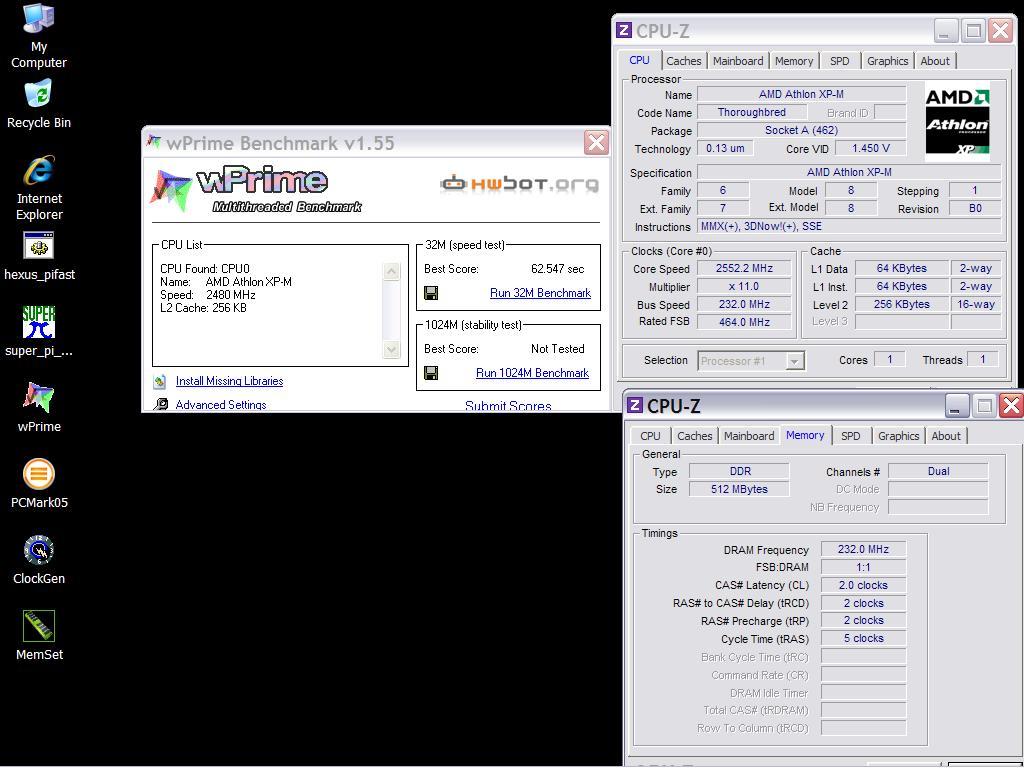The image size is (1024, 768).
Task: Switch to CPU tab in bottom CPU-Z window
Action: [650, 436]
